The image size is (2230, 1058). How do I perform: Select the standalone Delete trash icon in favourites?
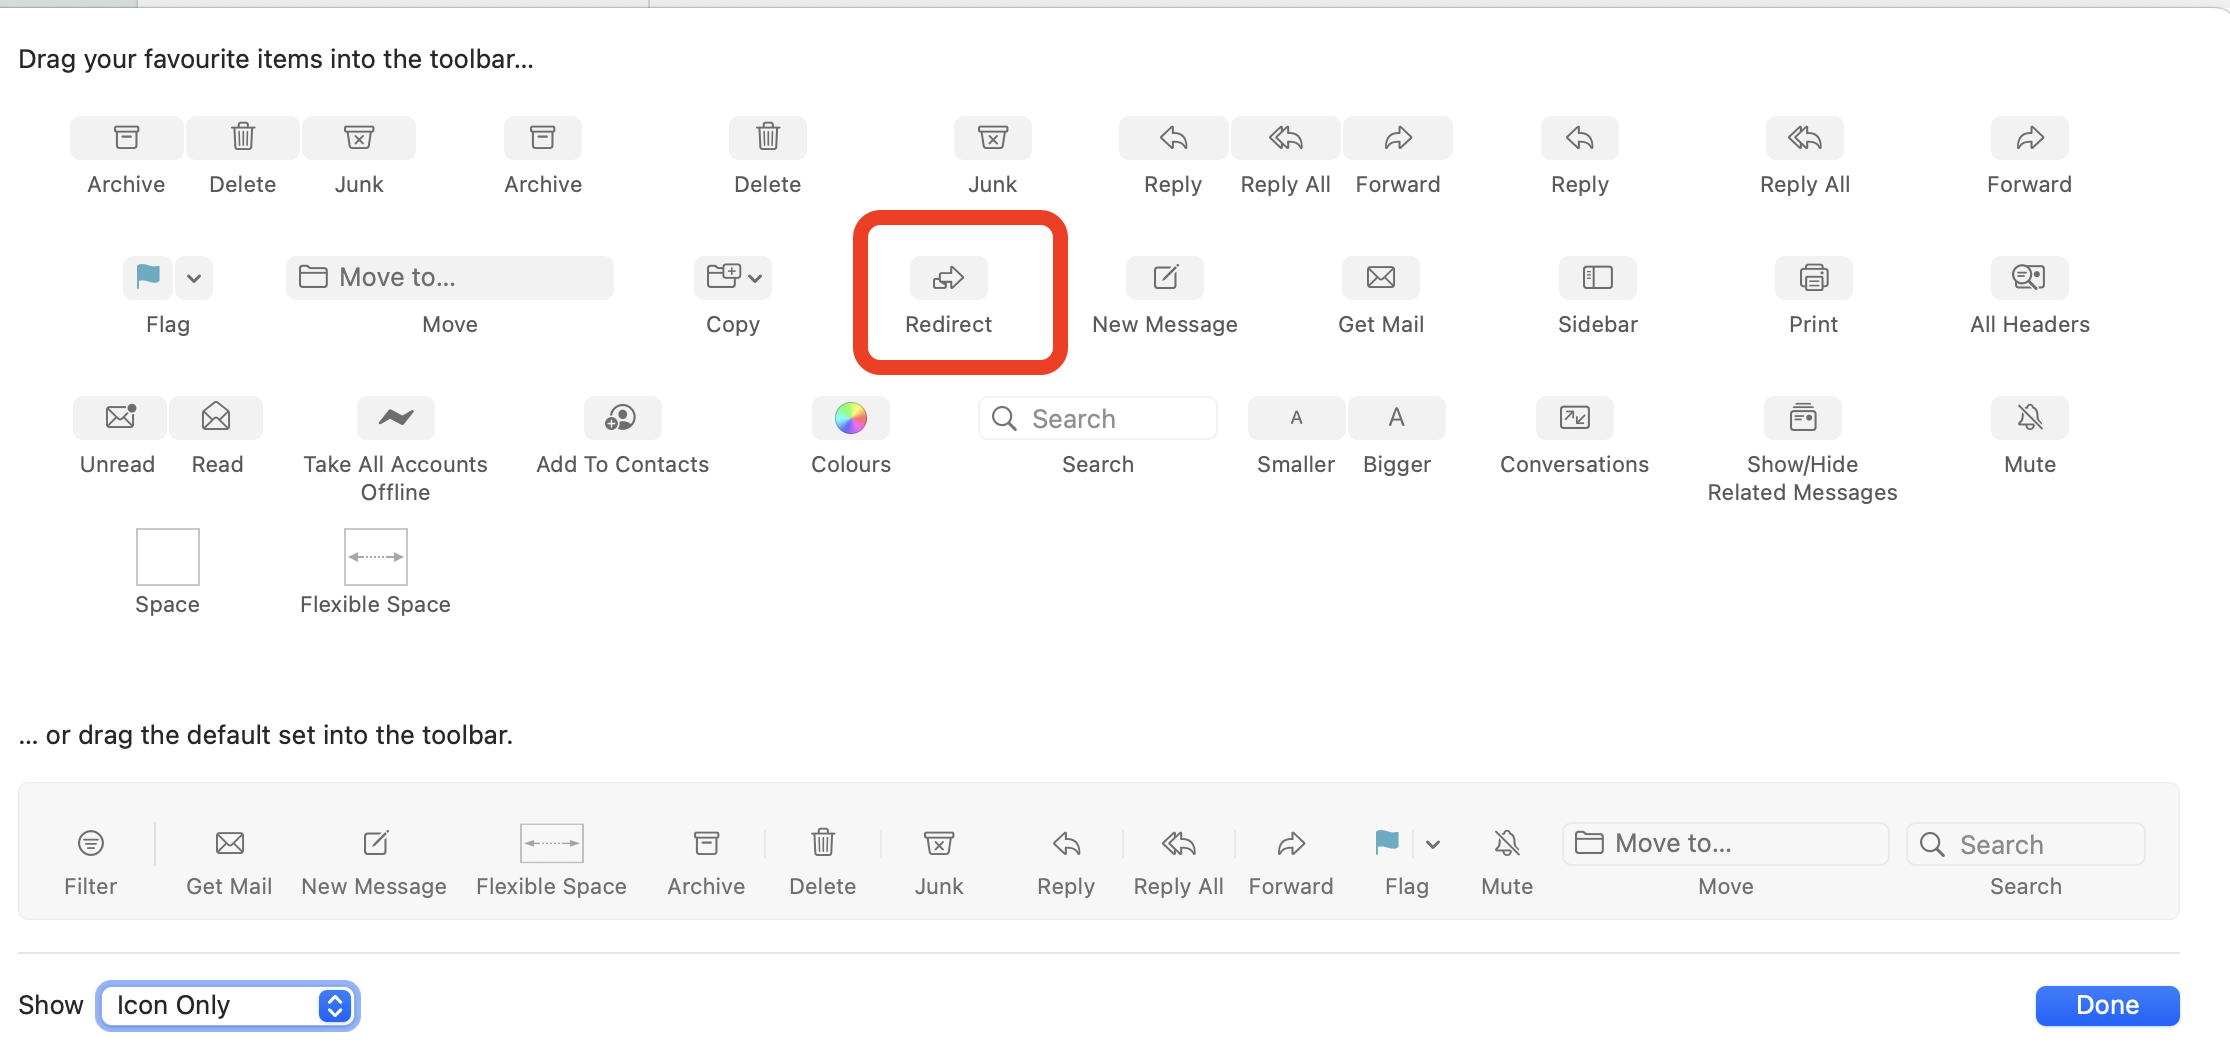(768, 138)
